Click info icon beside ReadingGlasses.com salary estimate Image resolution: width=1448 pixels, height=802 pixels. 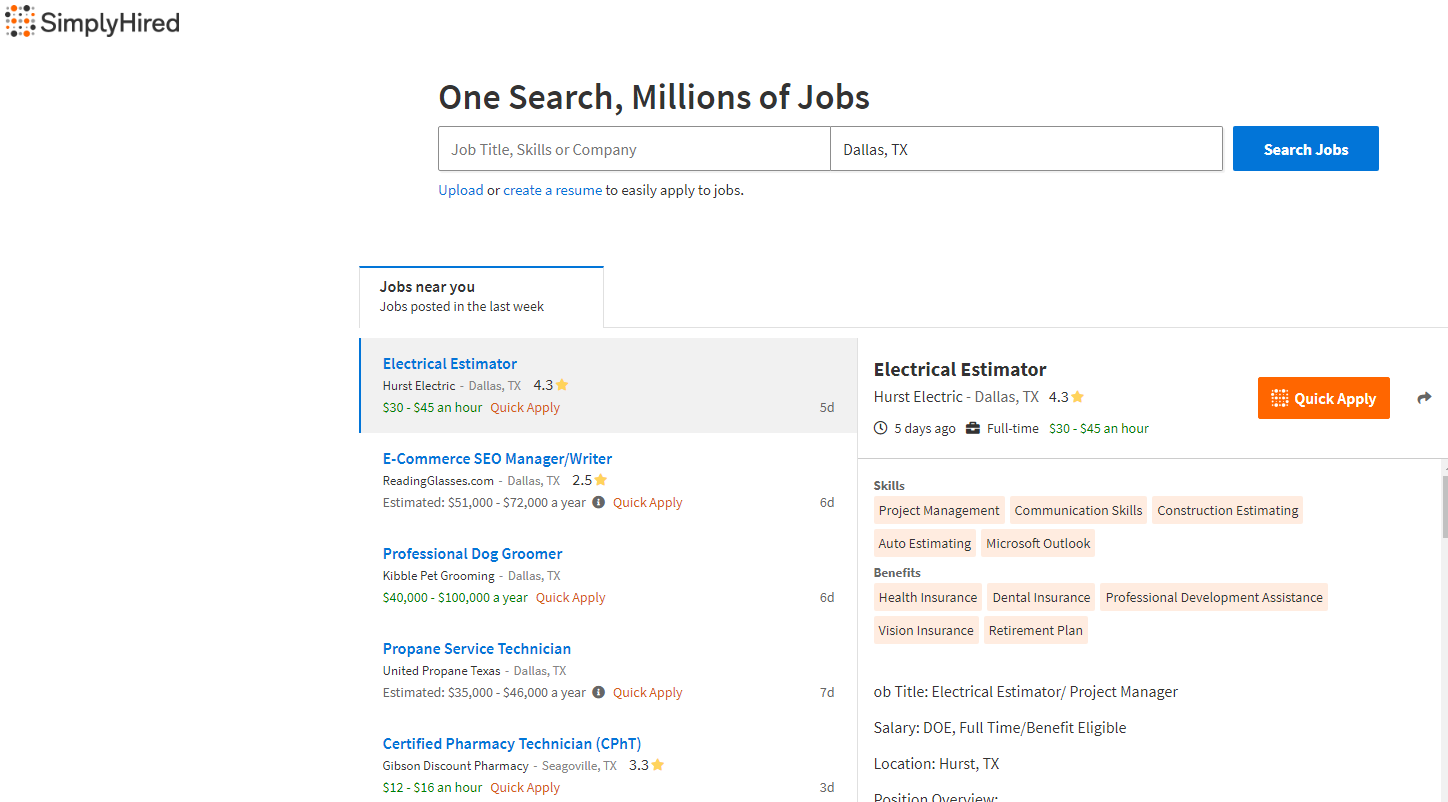tap(598, 502)
